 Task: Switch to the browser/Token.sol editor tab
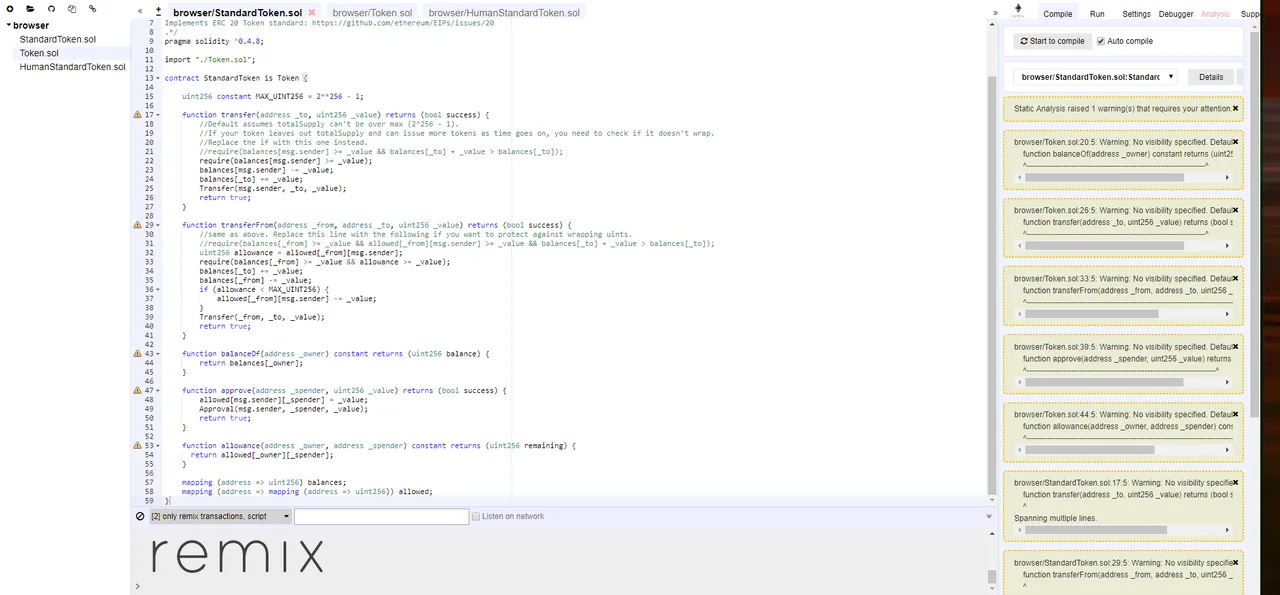pos(371,12)
